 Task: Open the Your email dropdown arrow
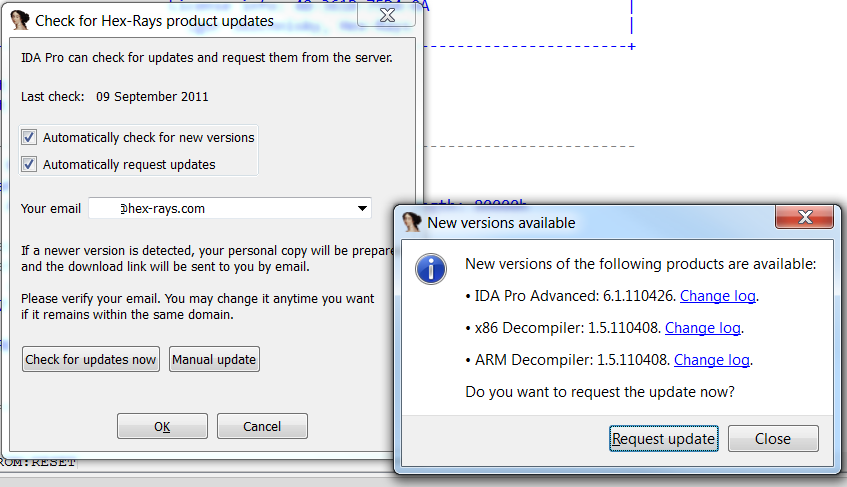(x=362, y=208)
